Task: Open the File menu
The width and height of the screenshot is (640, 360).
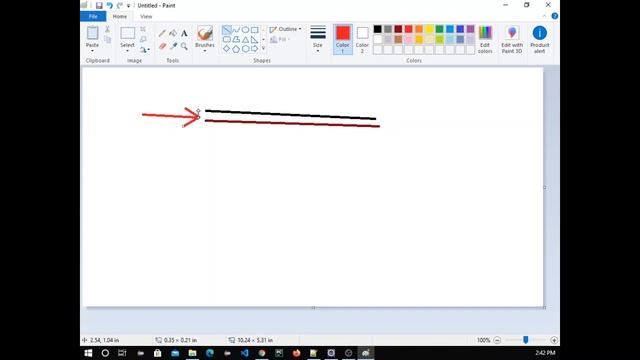Action: click(93, 16)
